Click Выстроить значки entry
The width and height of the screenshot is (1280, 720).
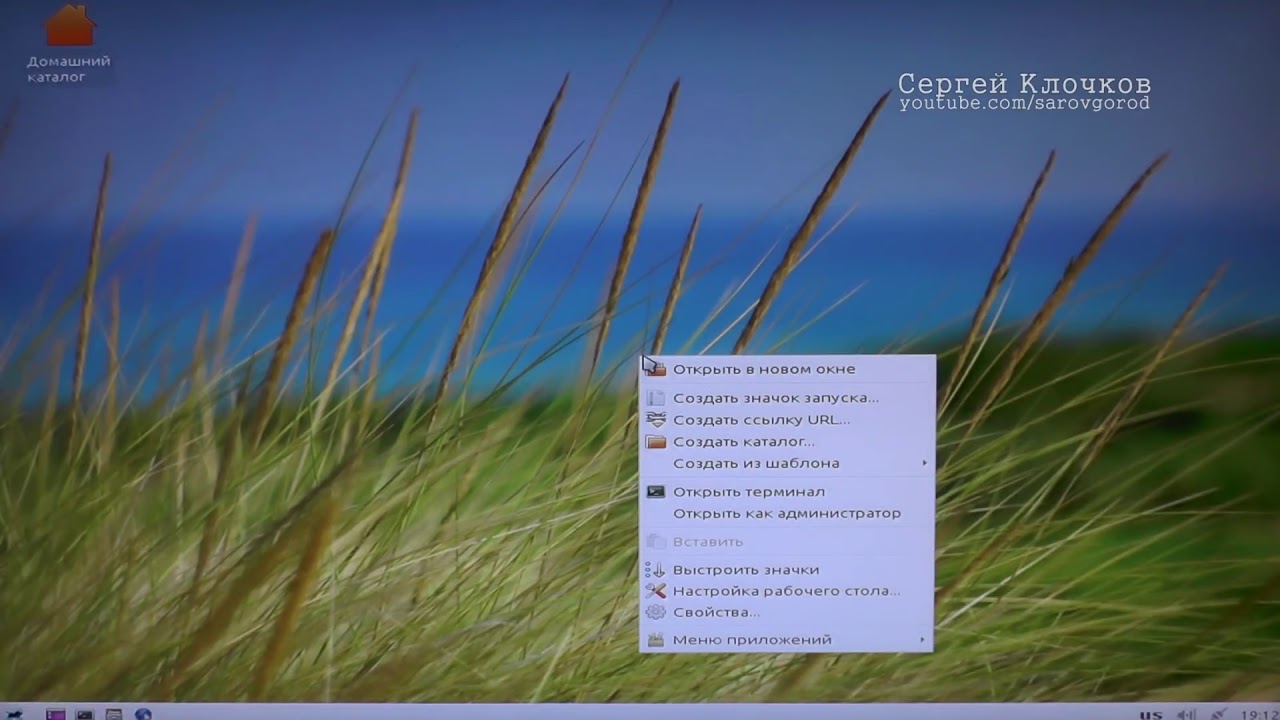click(x=787, y=570)
